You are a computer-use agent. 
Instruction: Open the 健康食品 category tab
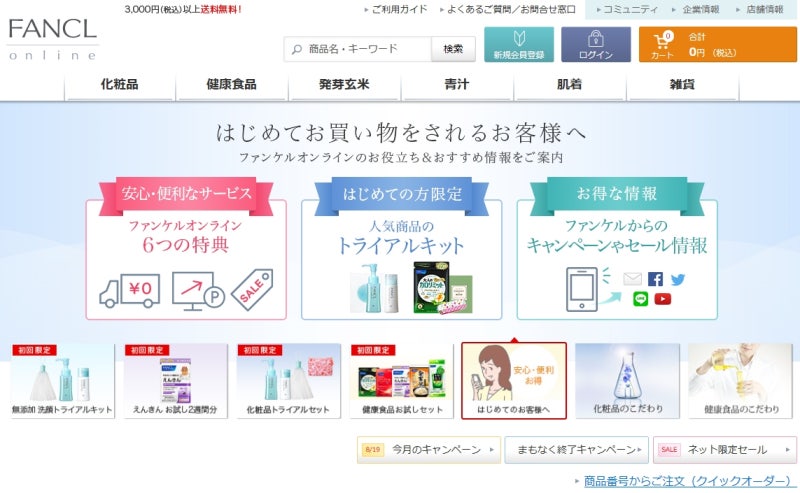tap(231, 85)
